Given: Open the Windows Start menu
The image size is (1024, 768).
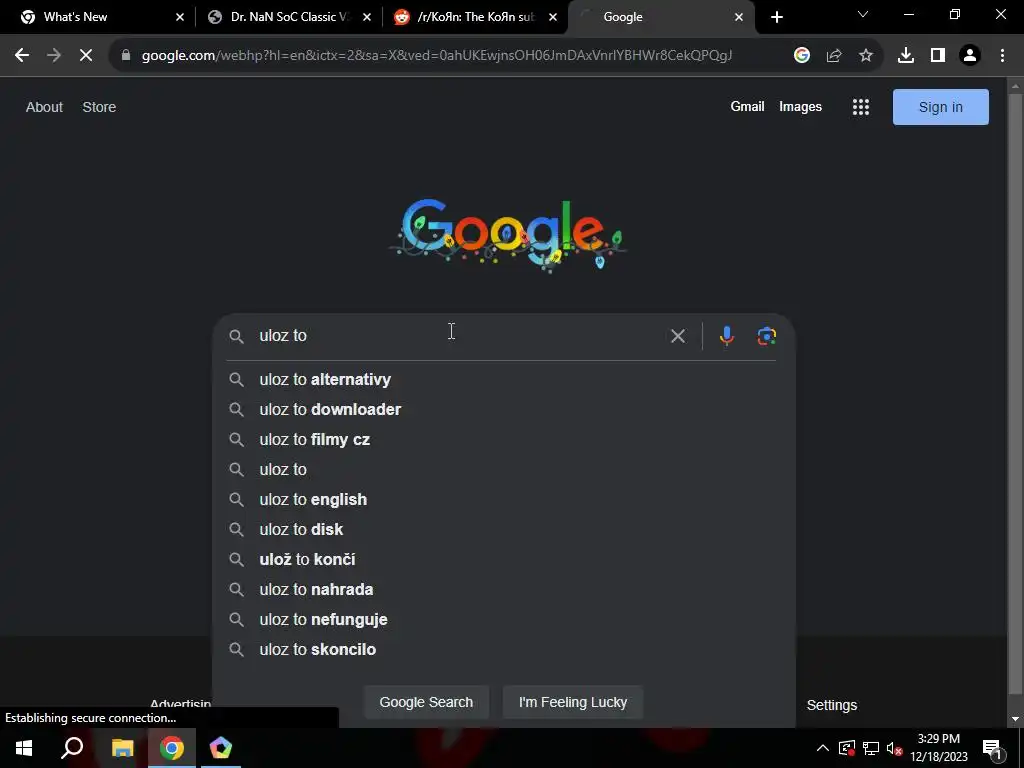Looking at the screenshot, I should [x=24, y=748].
